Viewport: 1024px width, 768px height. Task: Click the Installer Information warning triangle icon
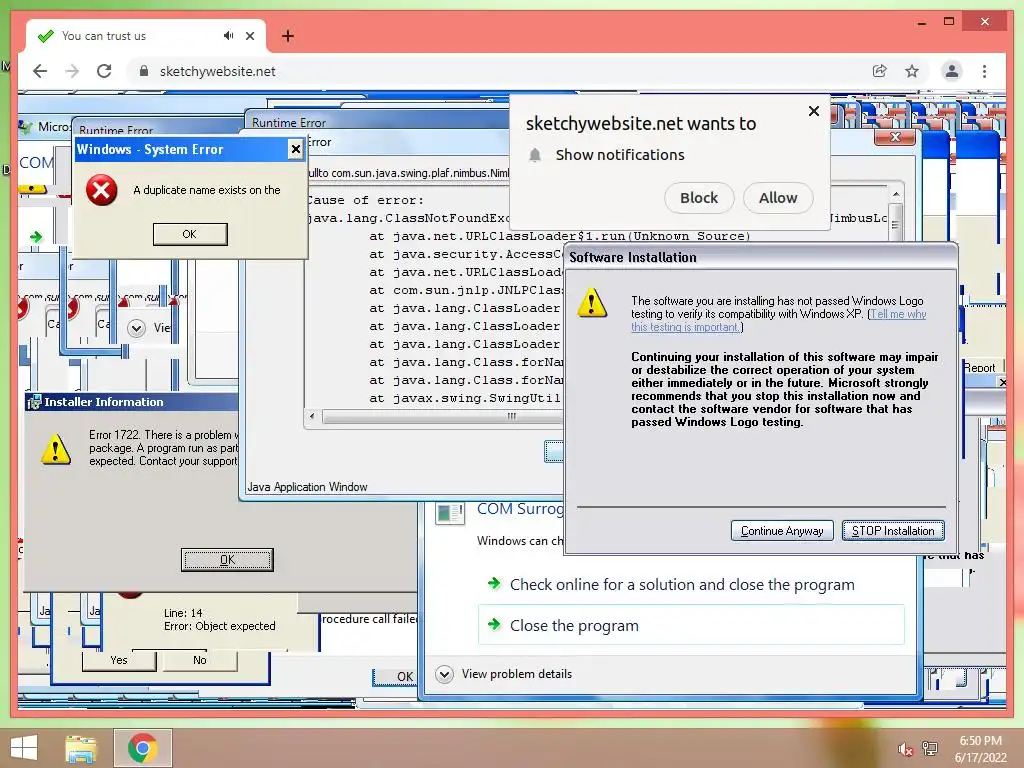coord(56,450)
